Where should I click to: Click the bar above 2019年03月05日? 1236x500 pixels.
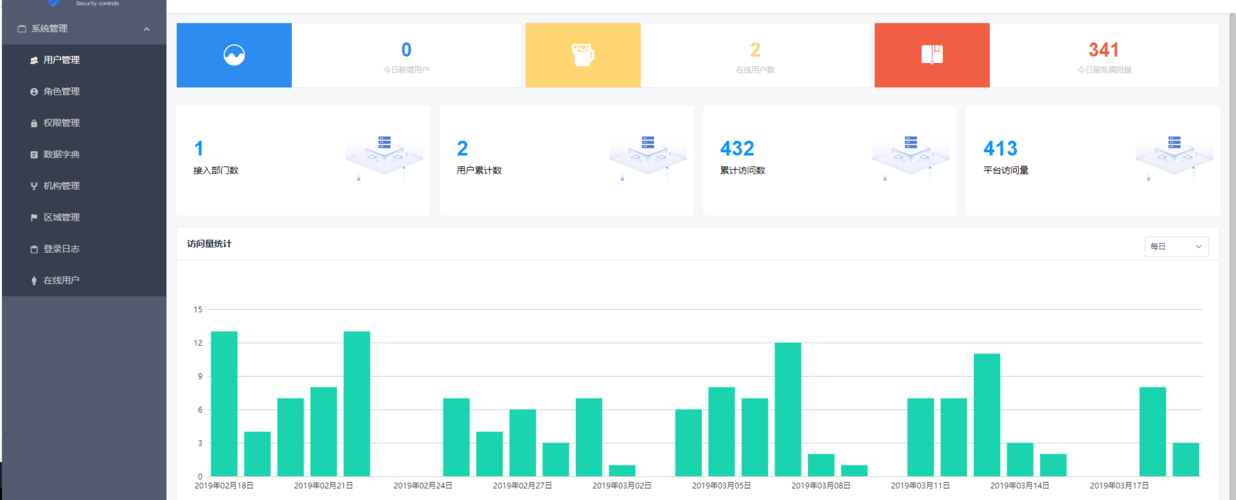click(722, 431)
